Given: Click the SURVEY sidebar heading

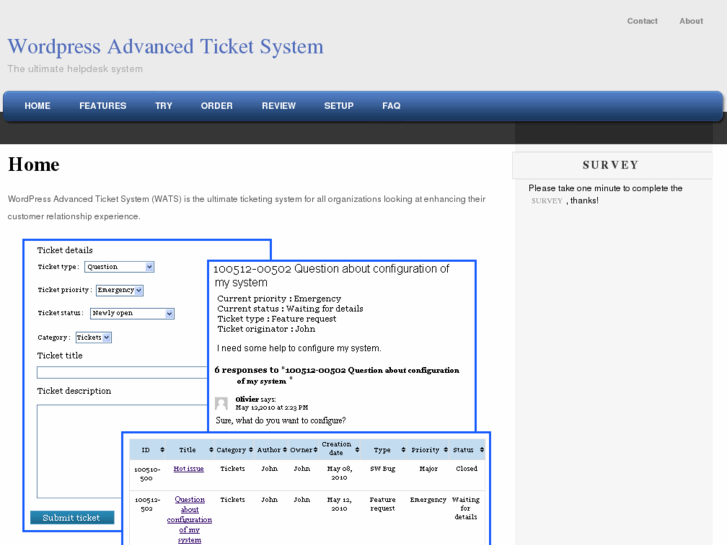Looking at the screenshot, I should [611, 165].
